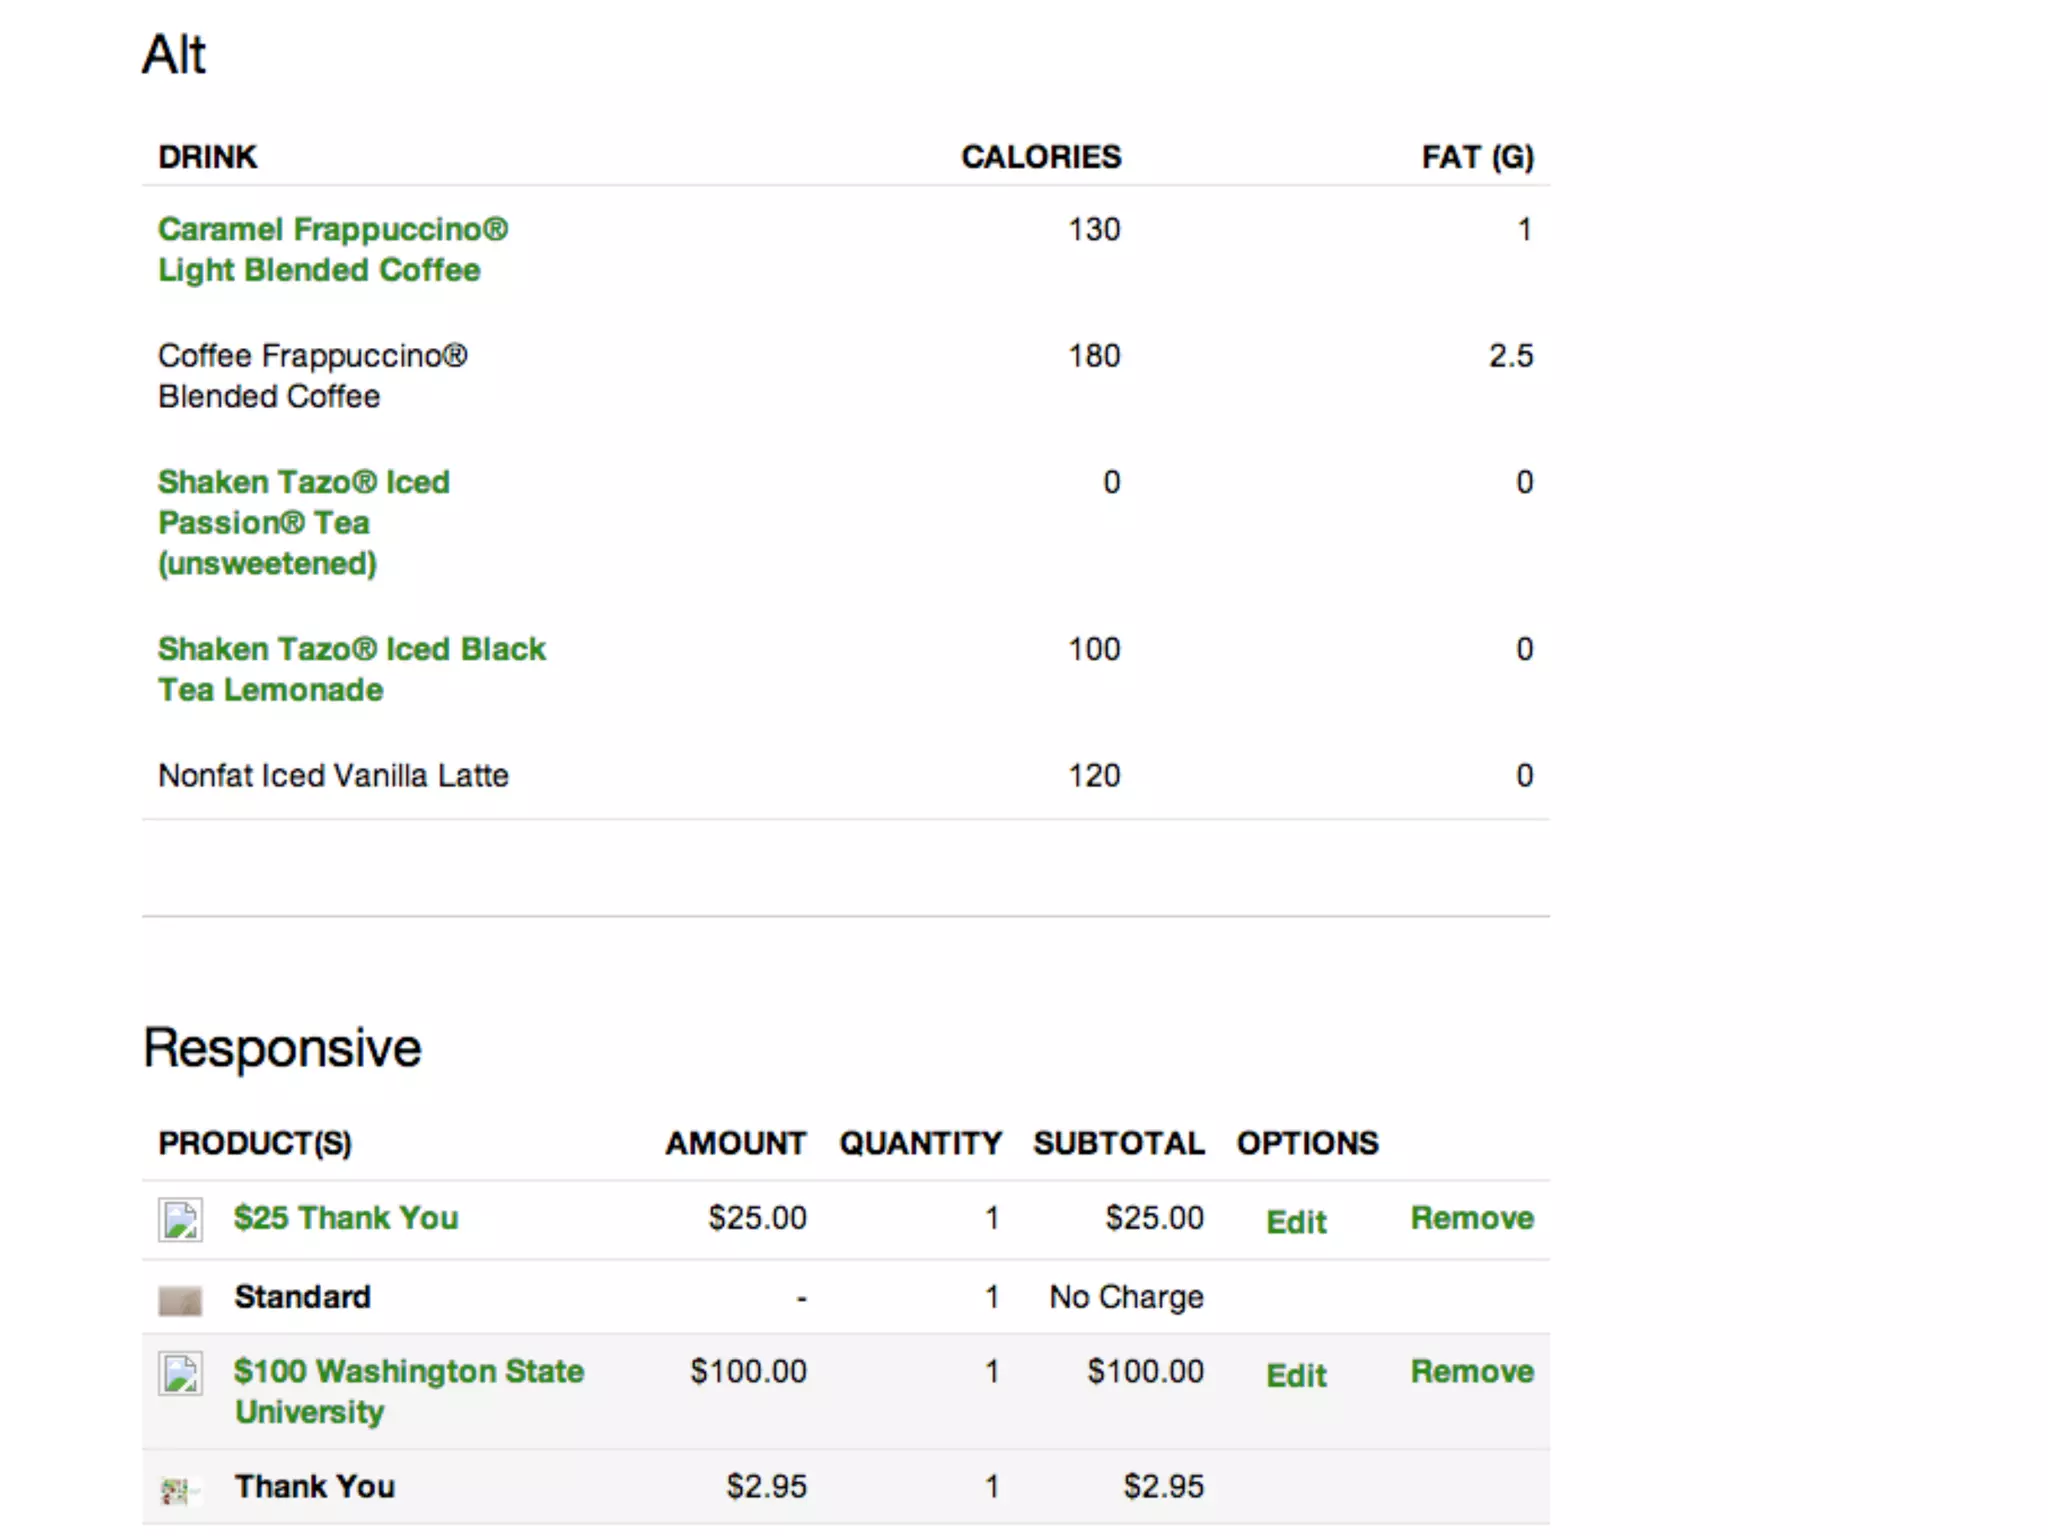Screen dimensions: 2048x1536
Task: Remove the $25 Thank You item
Action: click(x=1471, y=1218)
